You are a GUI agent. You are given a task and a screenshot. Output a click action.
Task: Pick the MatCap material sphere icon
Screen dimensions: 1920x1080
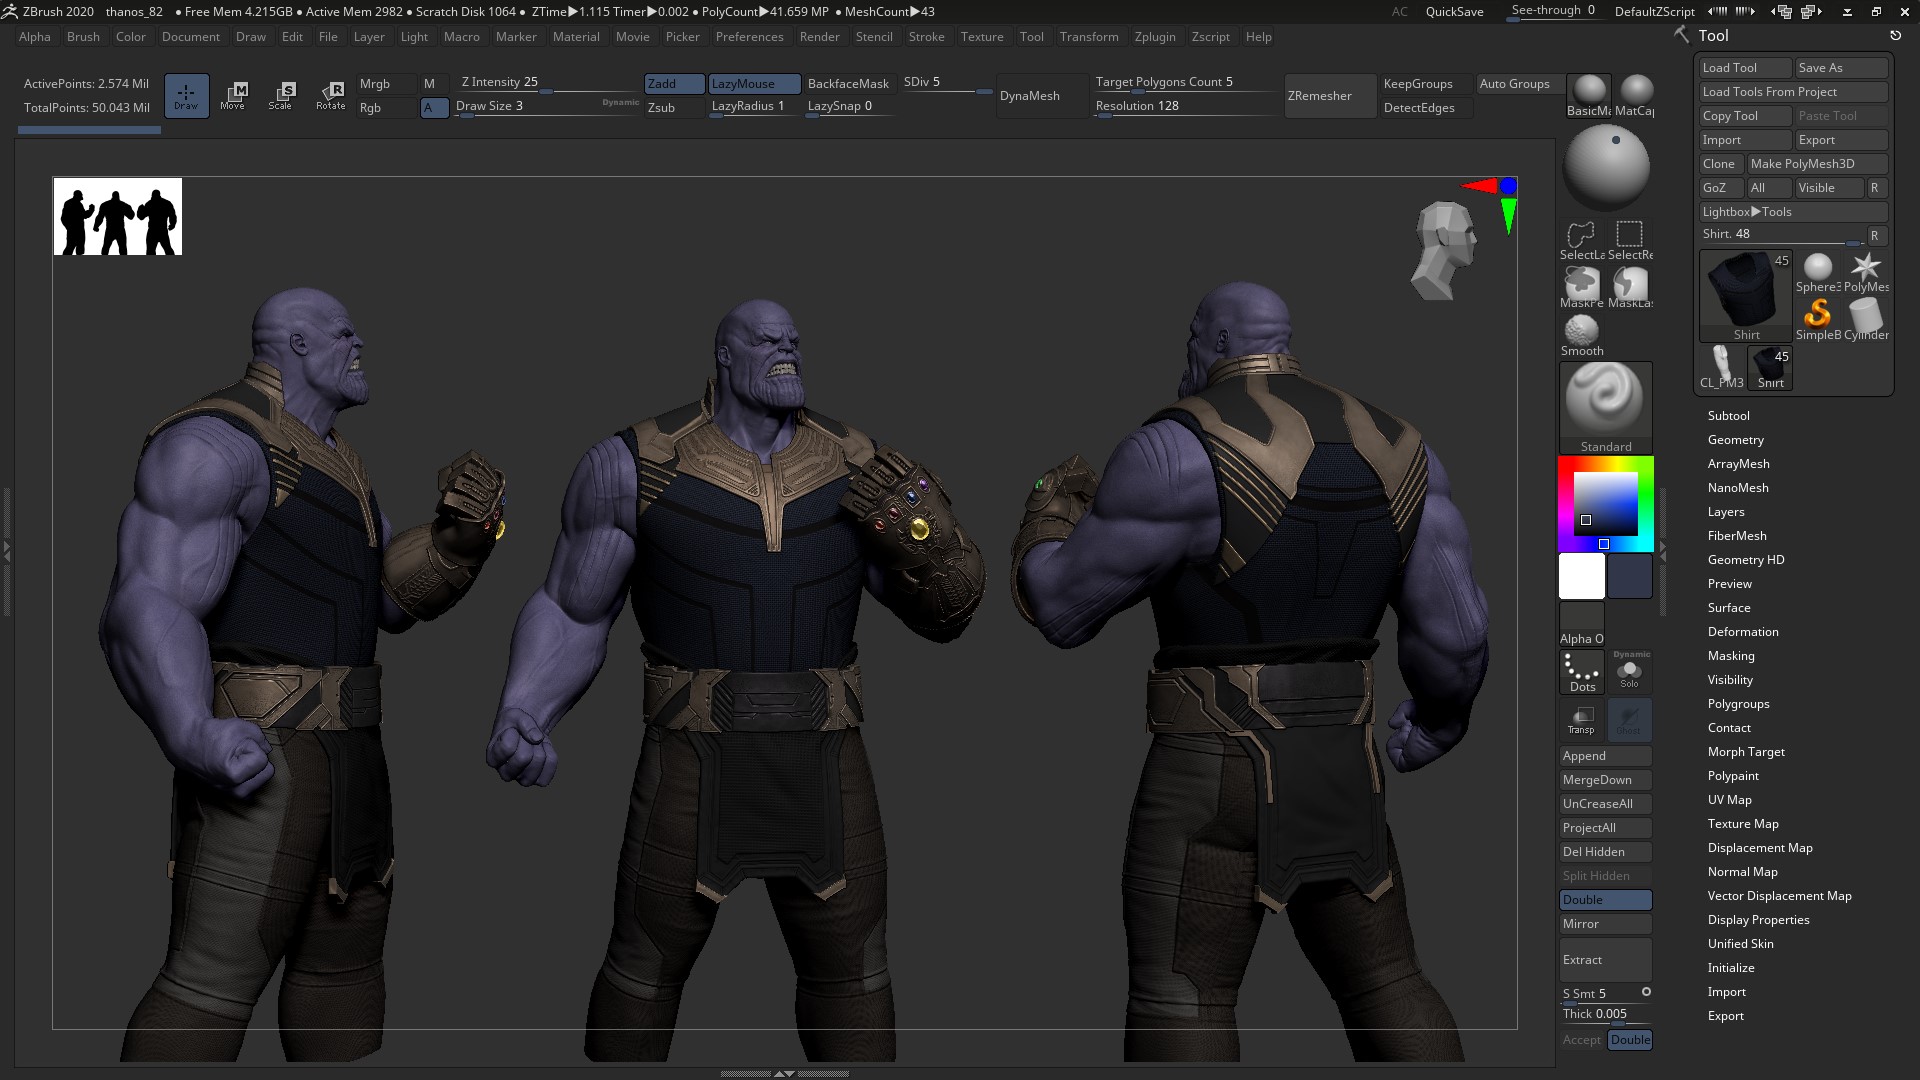pos(1635,95)
